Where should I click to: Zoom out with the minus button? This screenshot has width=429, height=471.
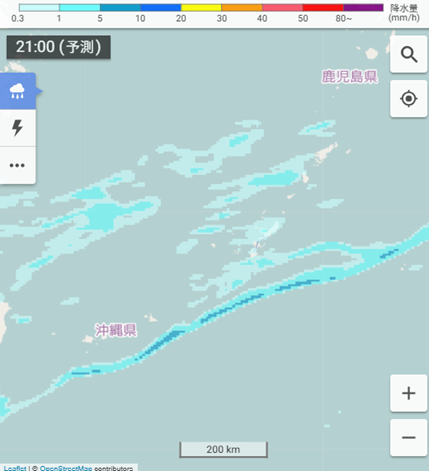409,438
